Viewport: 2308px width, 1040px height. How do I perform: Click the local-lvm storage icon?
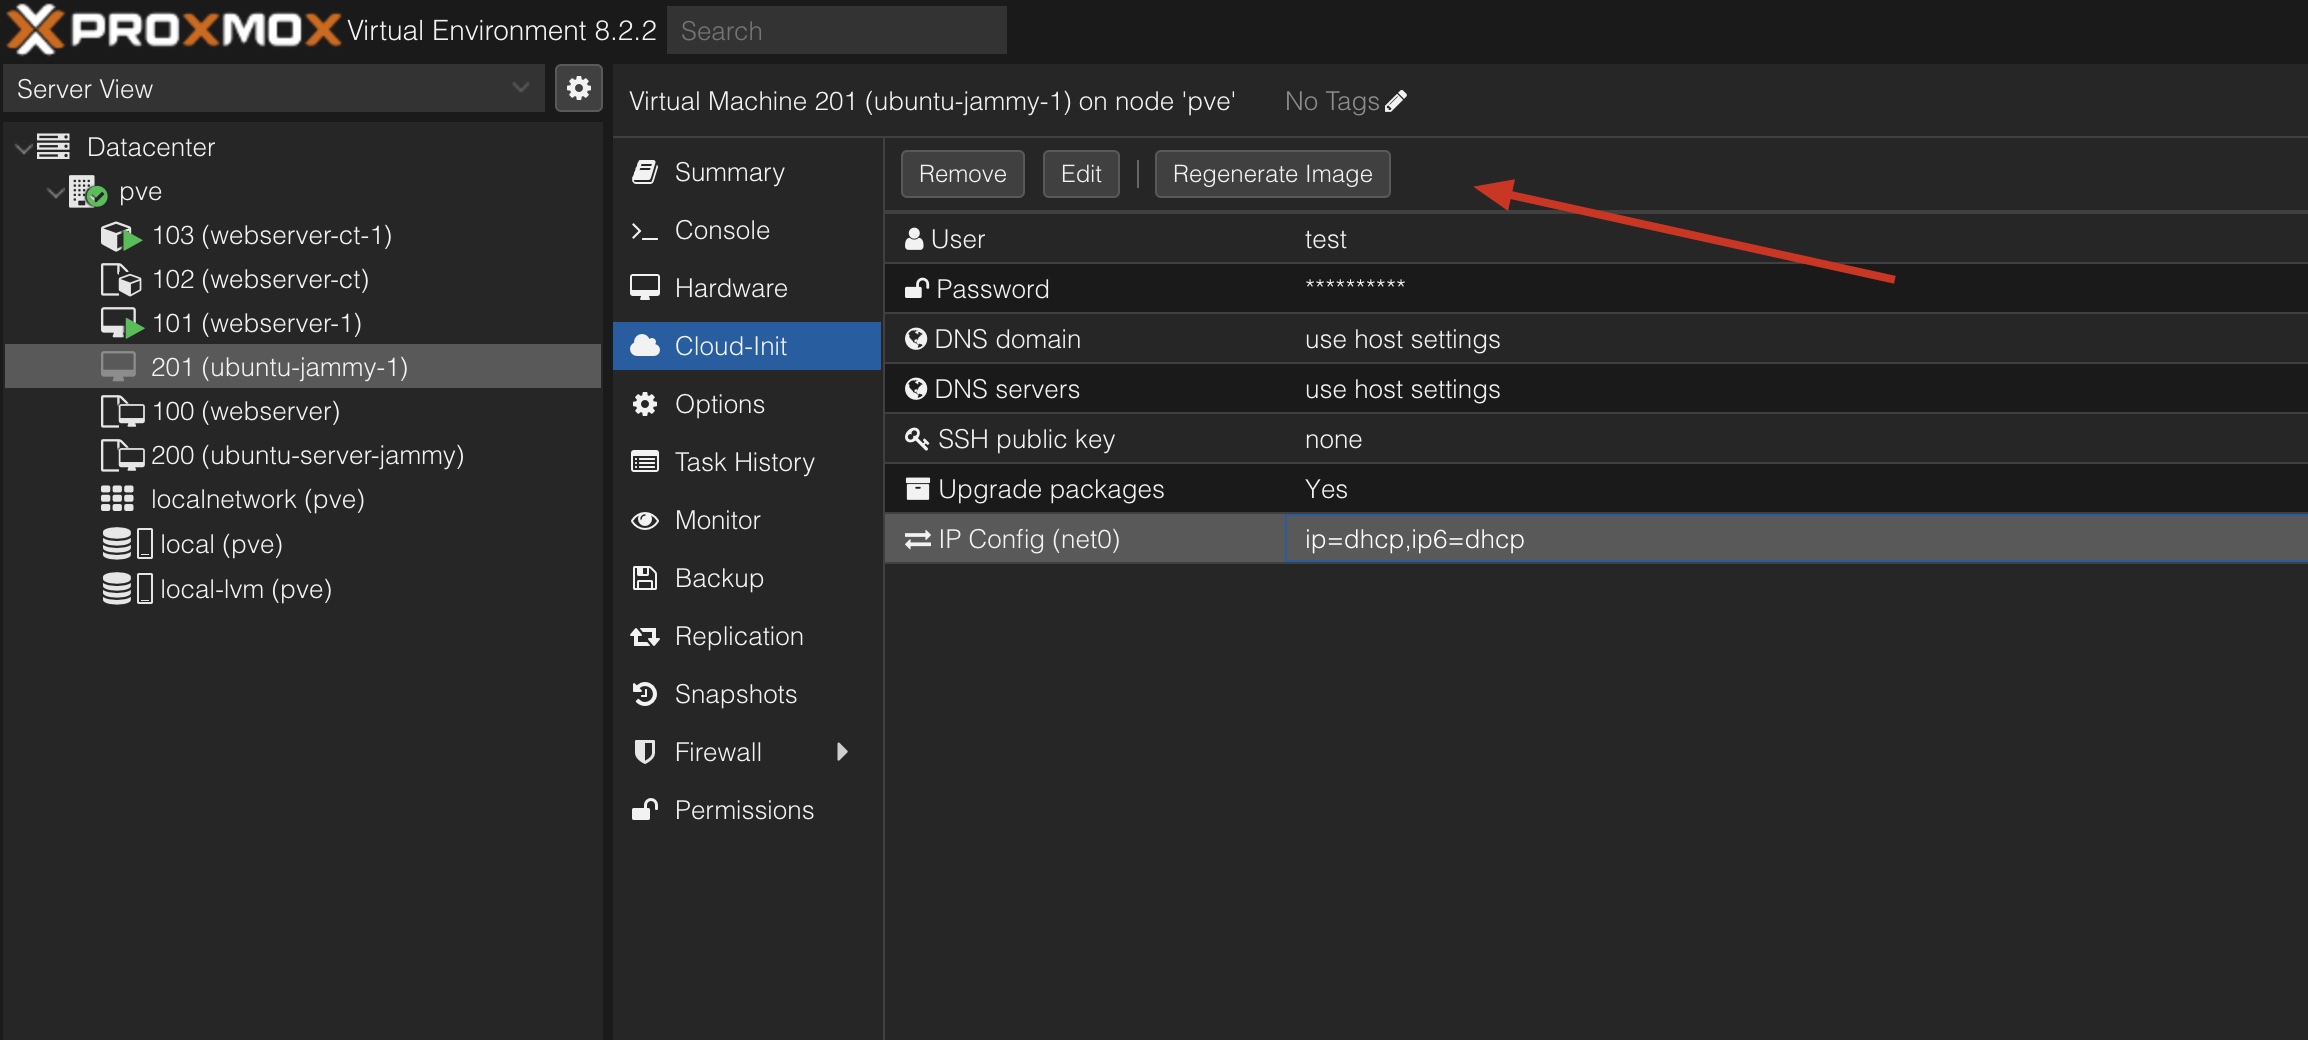(127, 589)
